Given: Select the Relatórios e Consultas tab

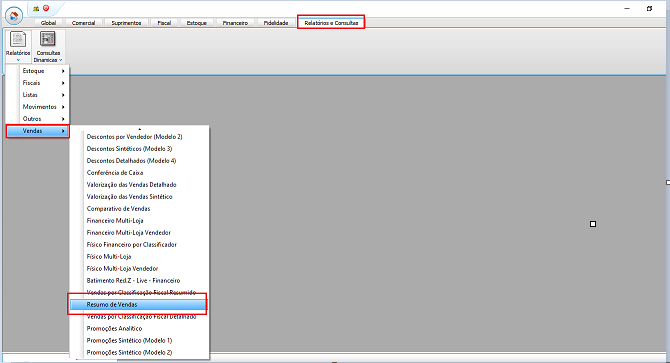Looking at the screenshot, I should point(331,23).
